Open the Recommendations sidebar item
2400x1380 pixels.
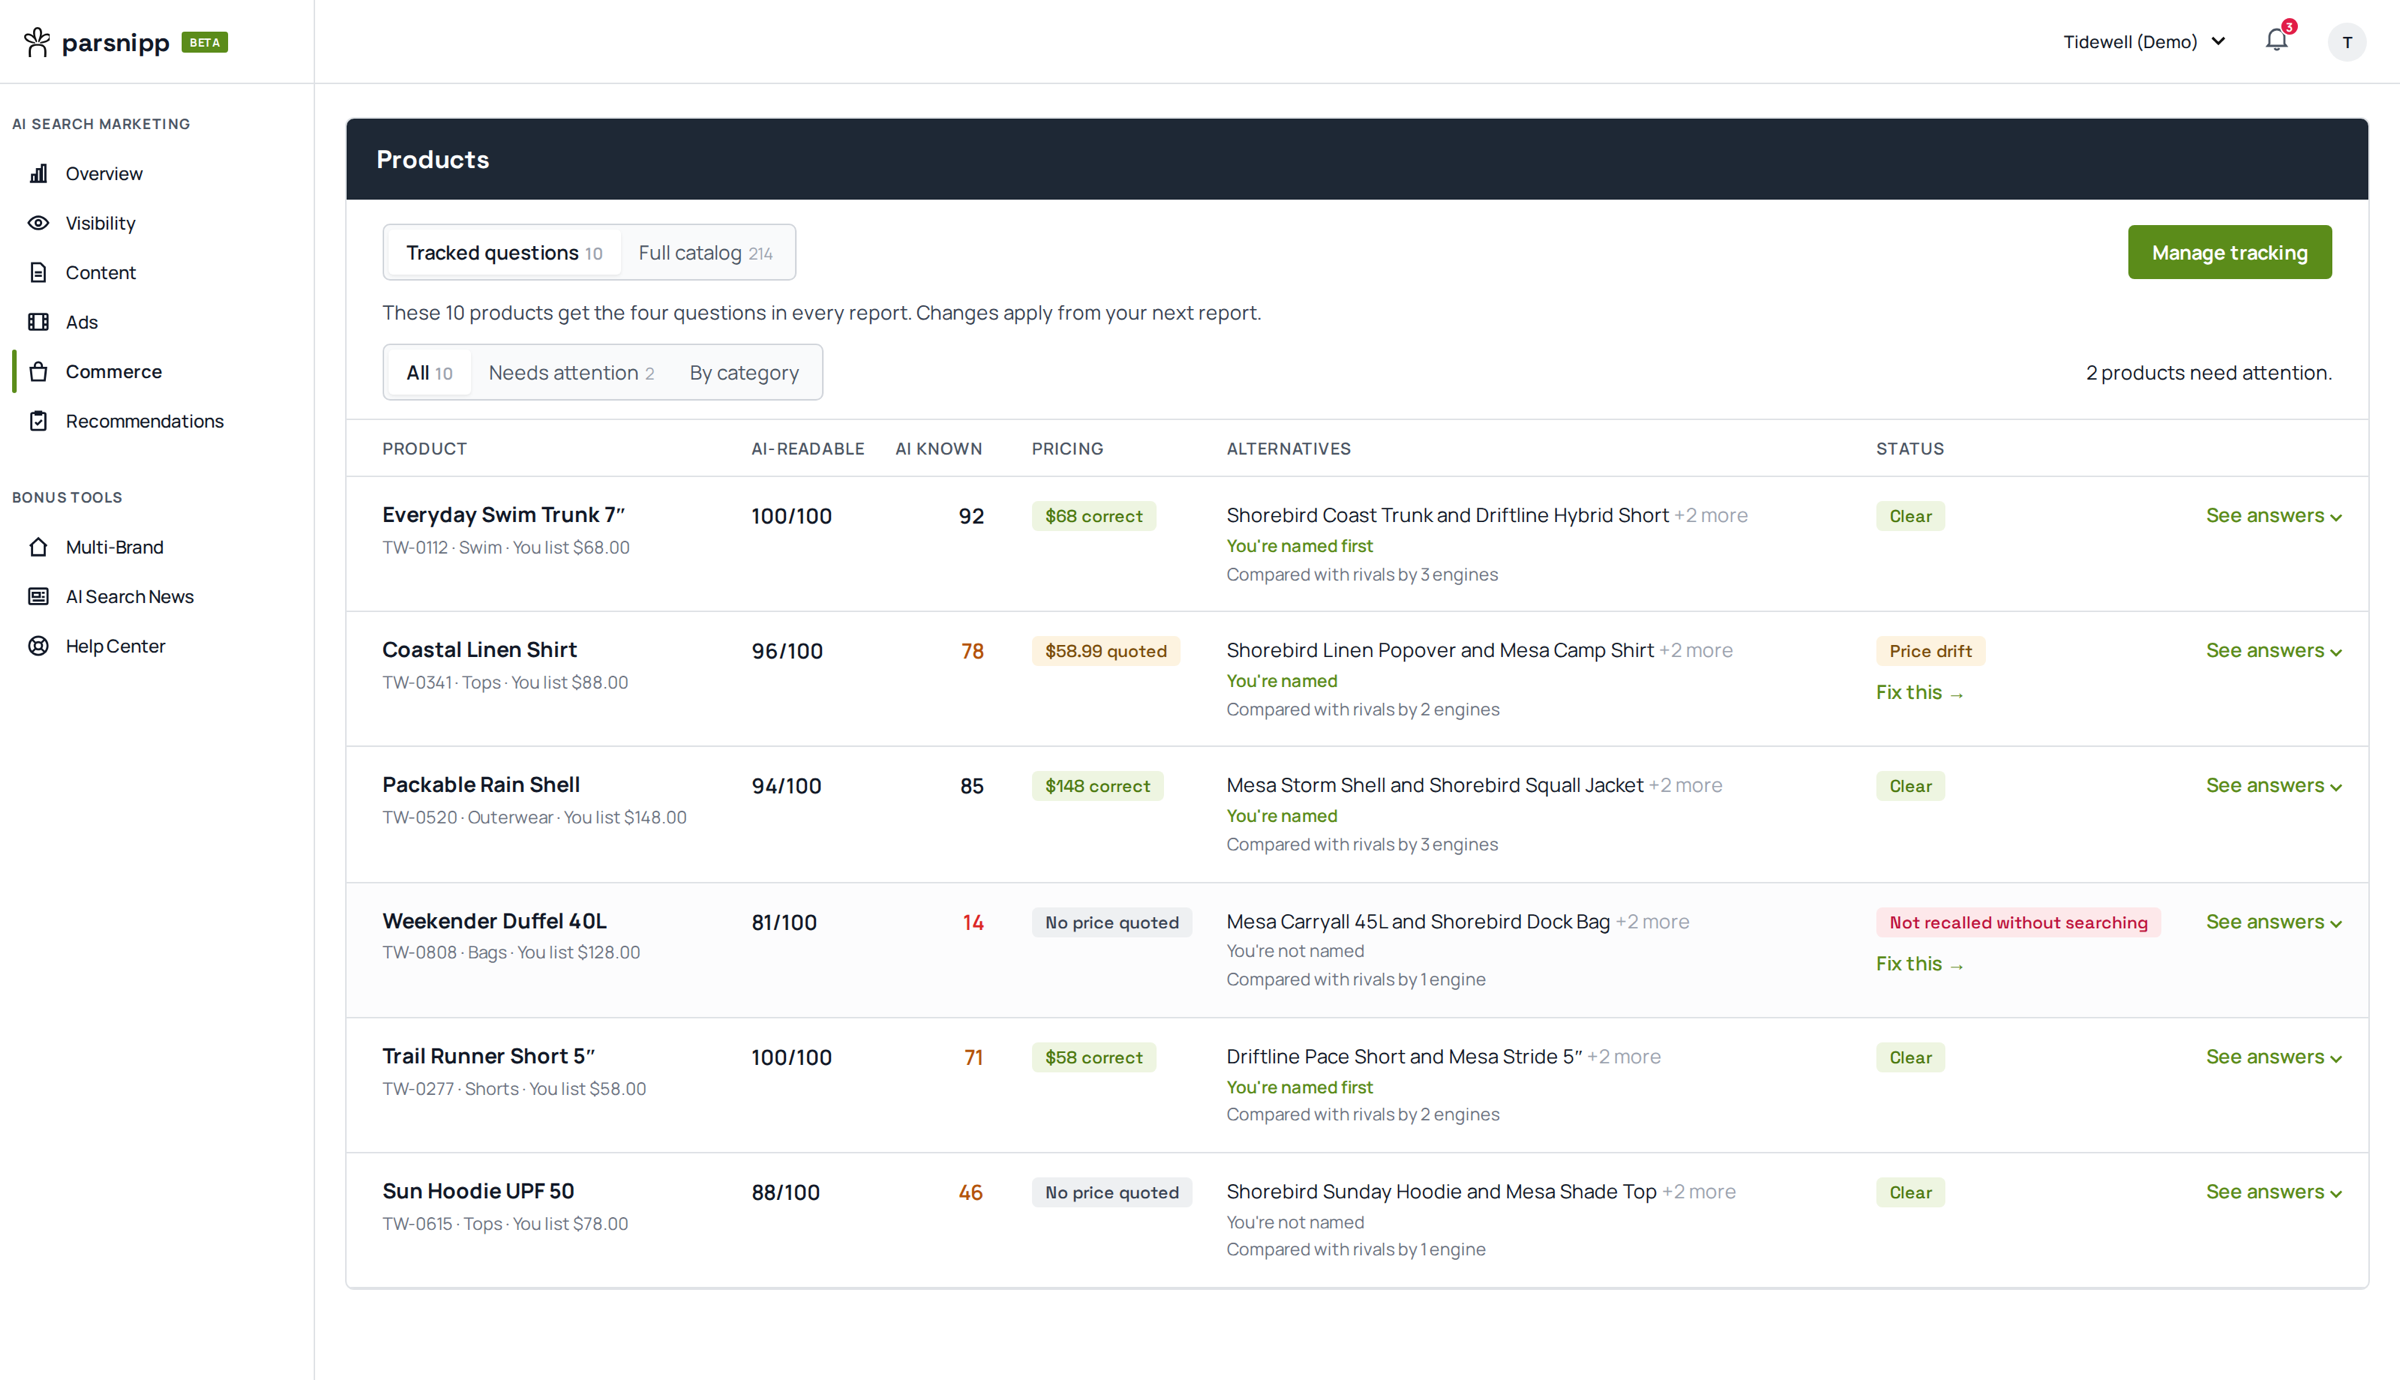(x=156, y=421)
